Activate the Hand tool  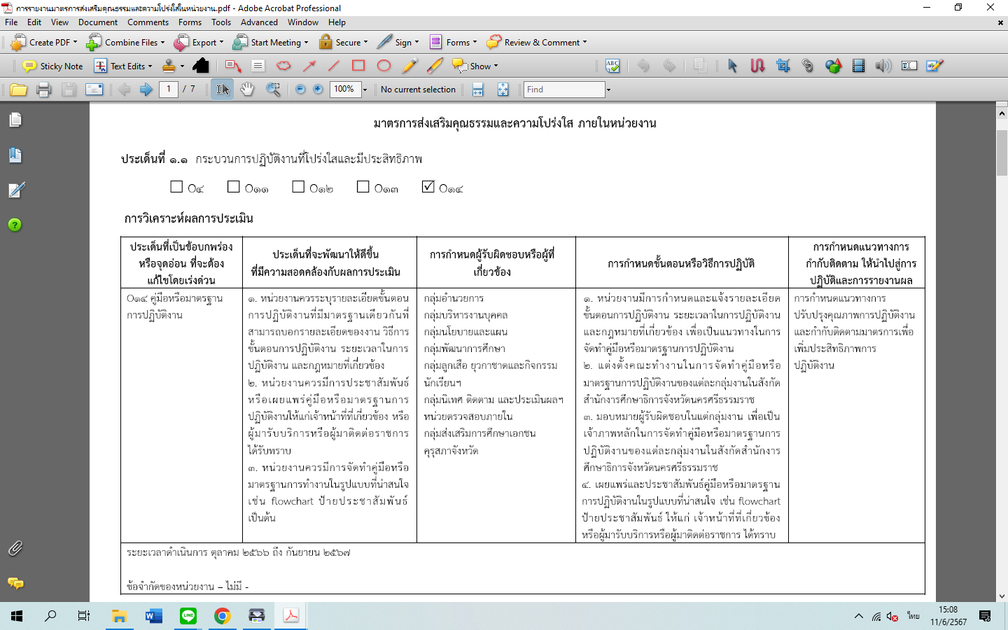(x=248, y=89)
